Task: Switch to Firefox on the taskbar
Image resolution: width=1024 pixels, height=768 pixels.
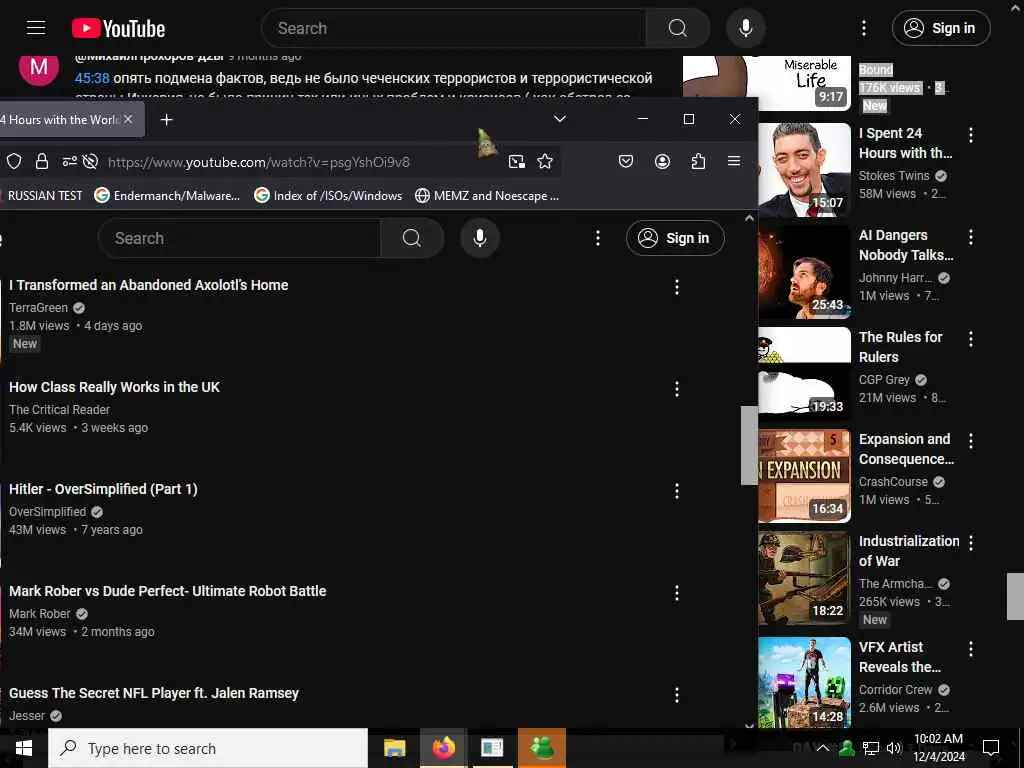Action: (443, 748)
